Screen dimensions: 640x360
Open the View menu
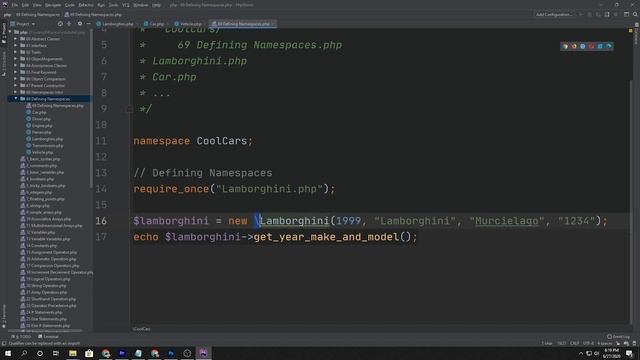37,5
